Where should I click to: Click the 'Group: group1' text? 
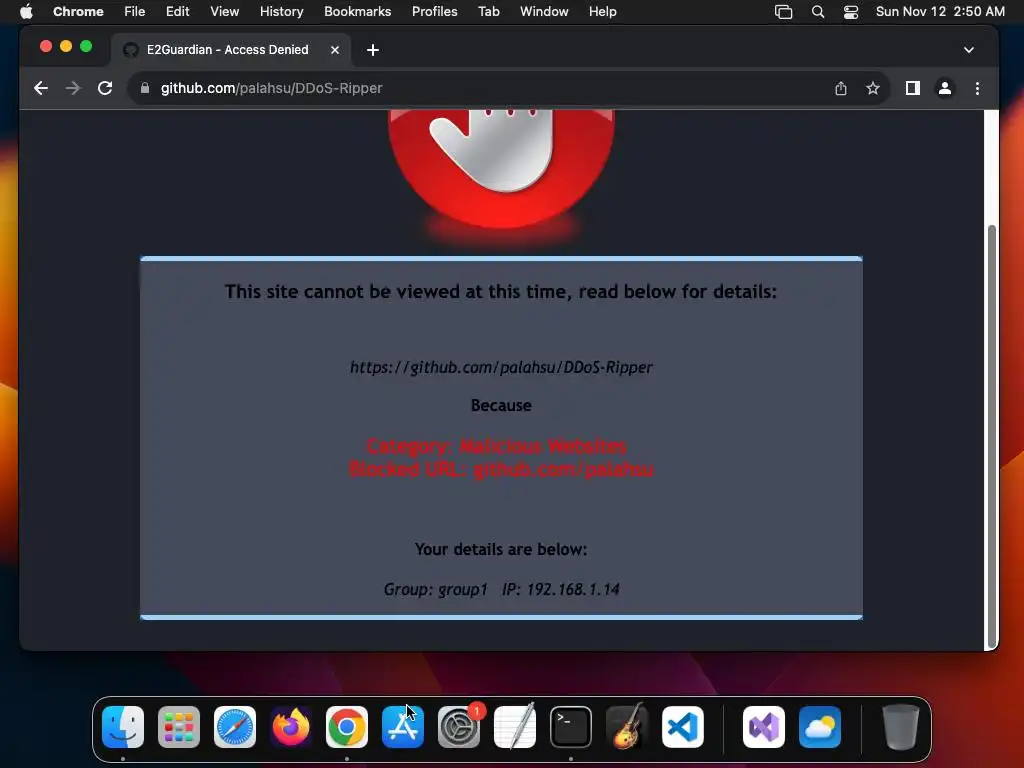point(435,589)
